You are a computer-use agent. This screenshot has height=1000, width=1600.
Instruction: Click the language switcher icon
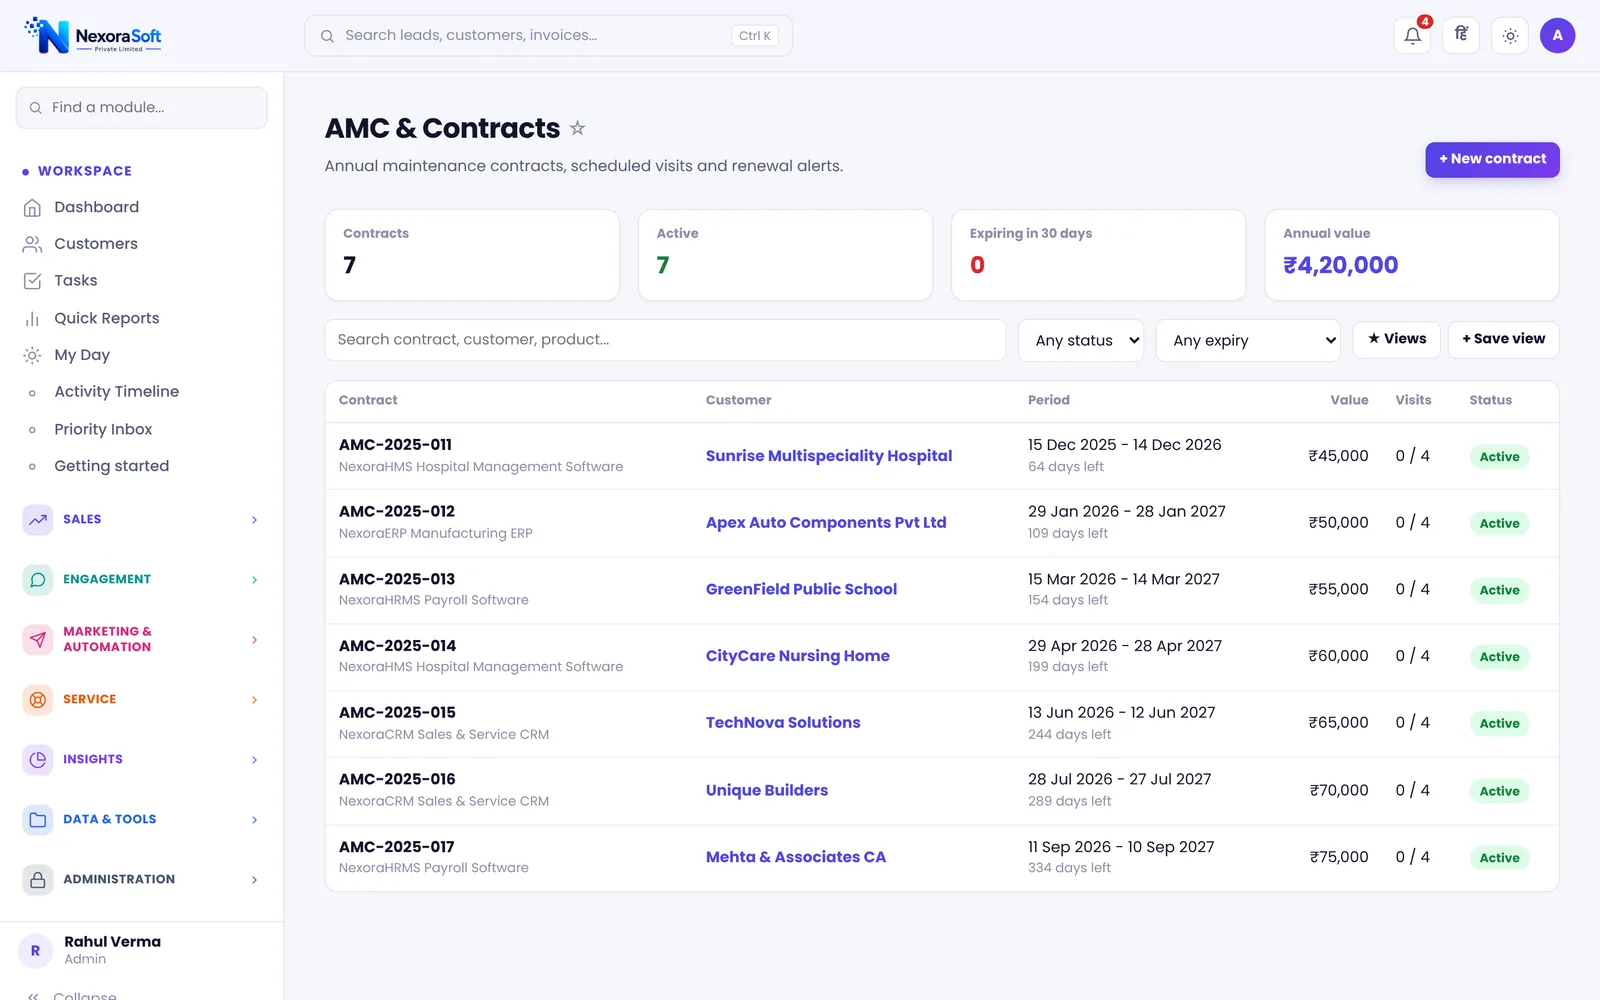click(1461, 36)
